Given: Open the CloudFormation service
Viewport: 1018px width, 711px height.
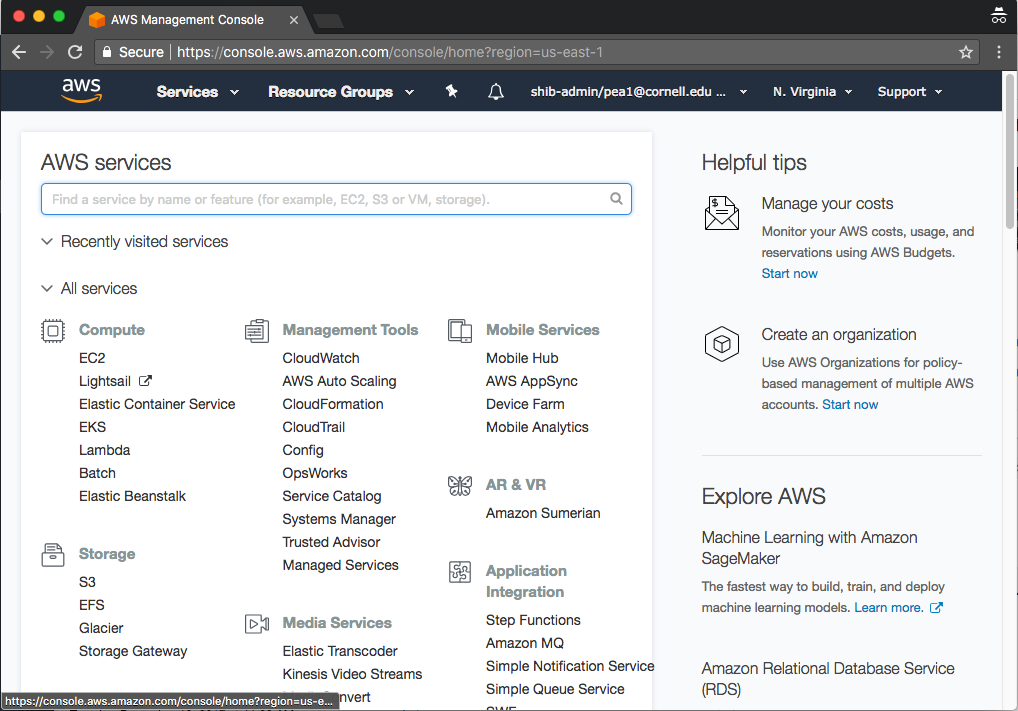Looking at the screenshot, I should (333, 404).
